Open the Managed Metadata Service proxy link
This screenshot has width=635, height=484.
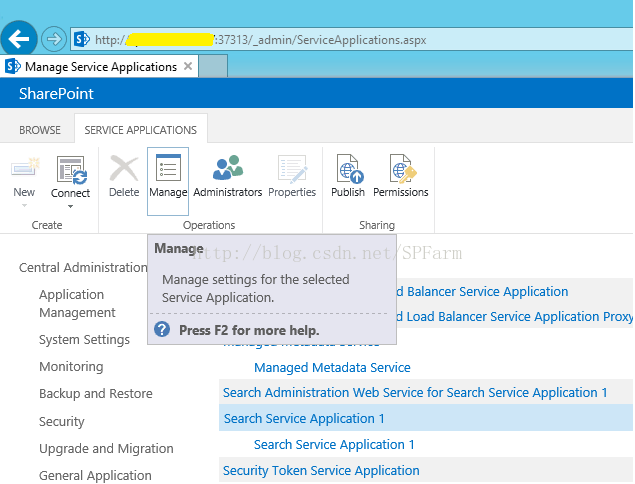(x=332, y=367)
